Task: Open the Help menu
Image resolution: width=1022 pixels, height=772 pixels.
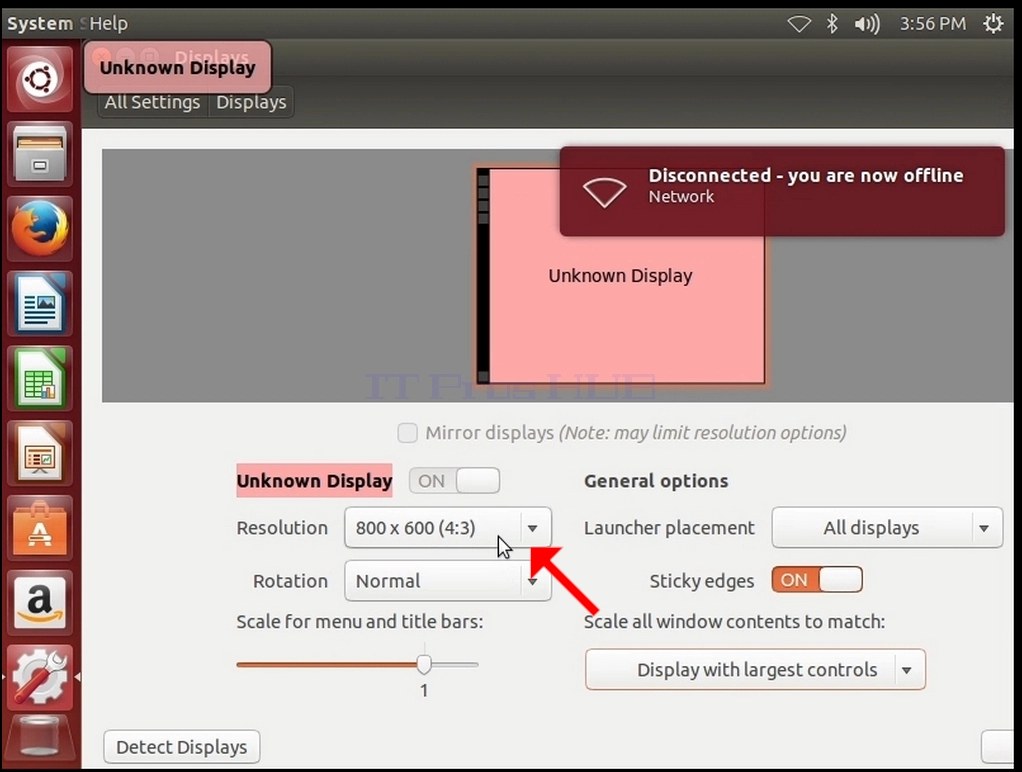Action: click(x=108, y=23)
